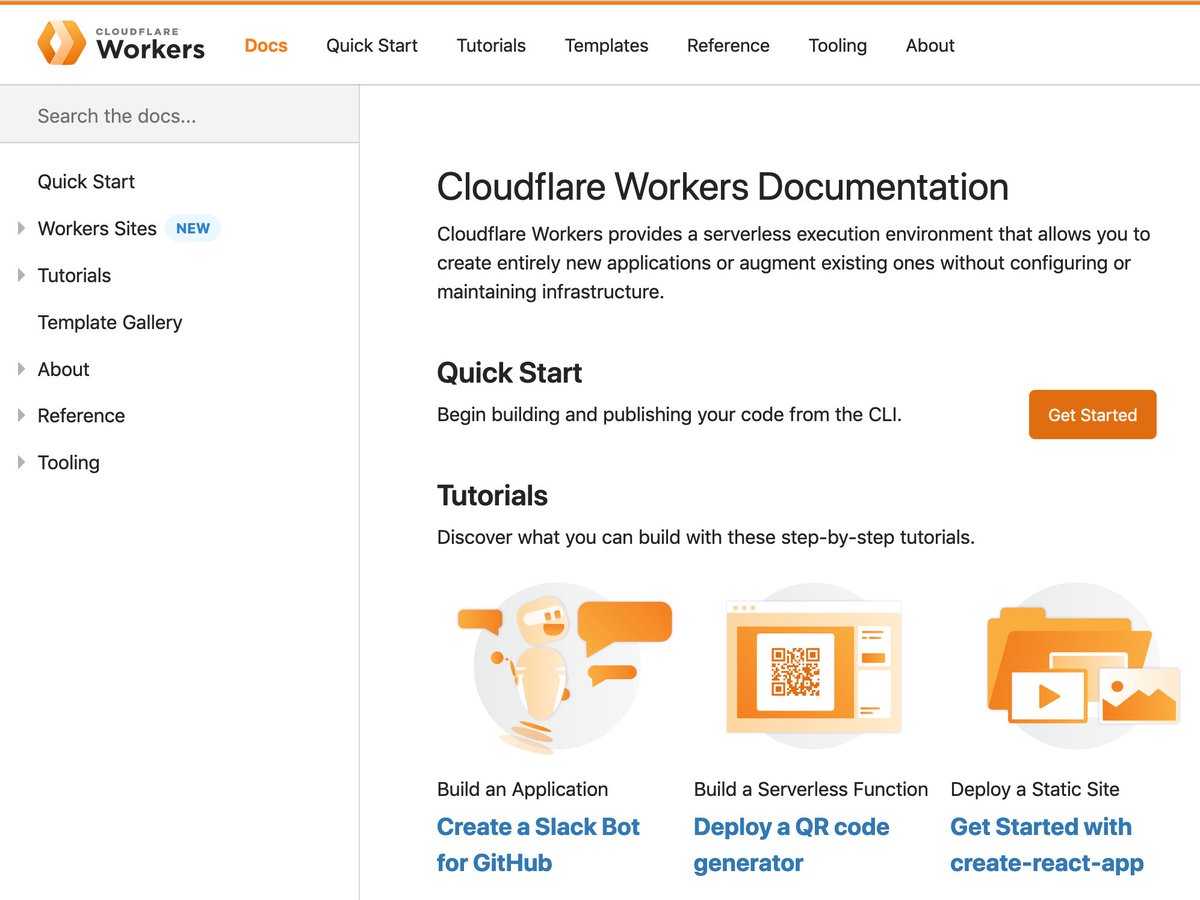
Task: Open Reference in the sidebar
Action: pyautogui.click(x=81, y=415)
